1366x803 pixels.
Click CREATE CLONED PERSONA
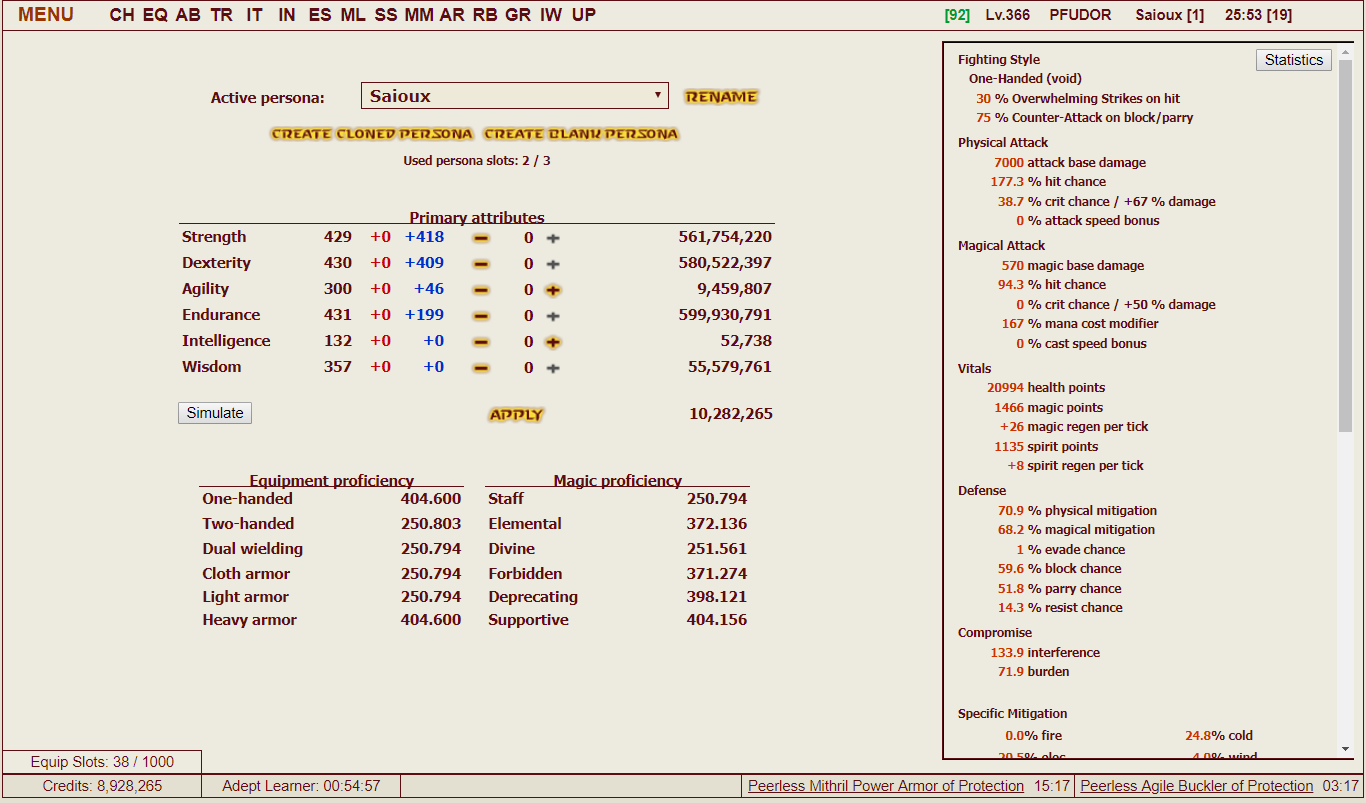[372, 134]
